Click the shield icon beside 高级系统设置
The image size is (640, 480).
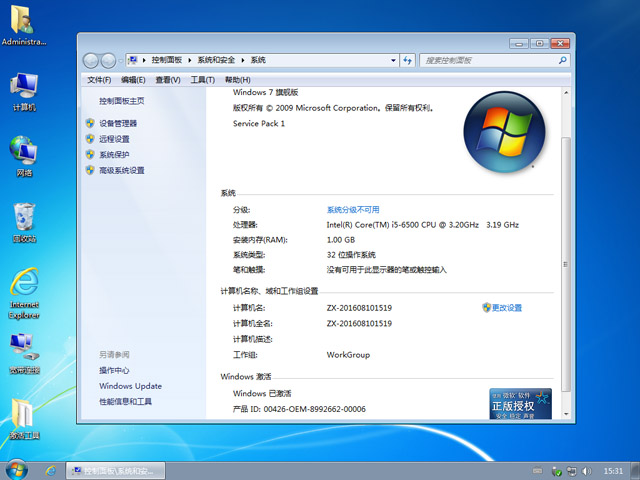pos(90,170)
